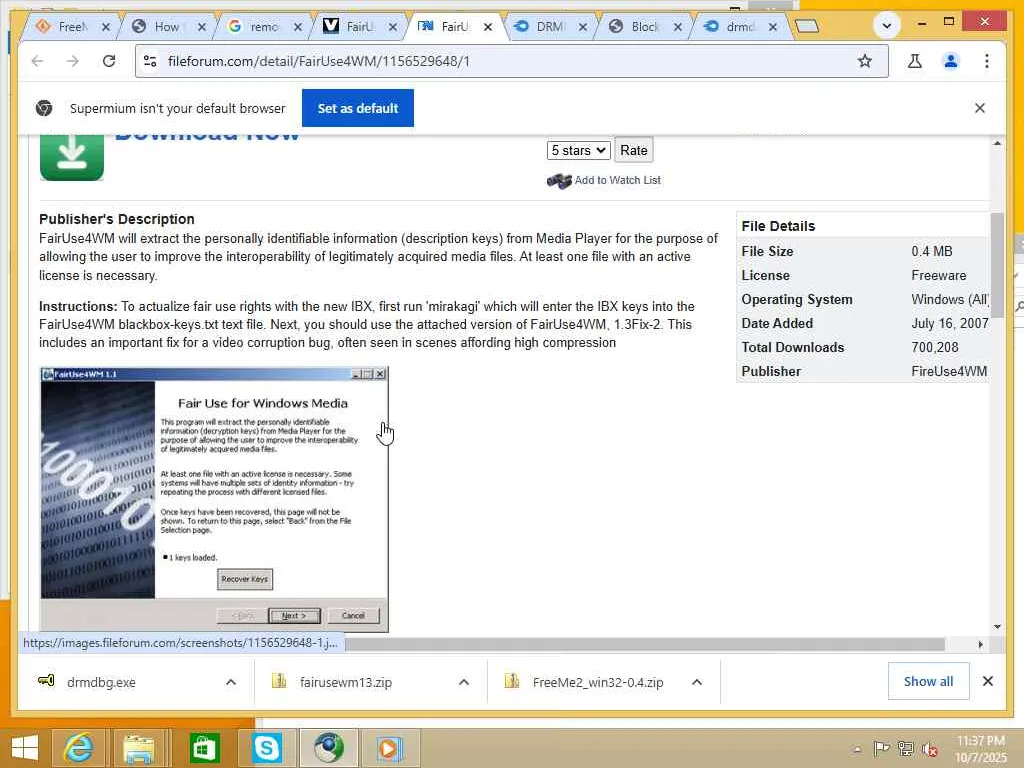The width and height of the screenshot is (1024, 768).
Task: Open the profile avatar icon
Action: pyautogui.click(x=951, y=61)
